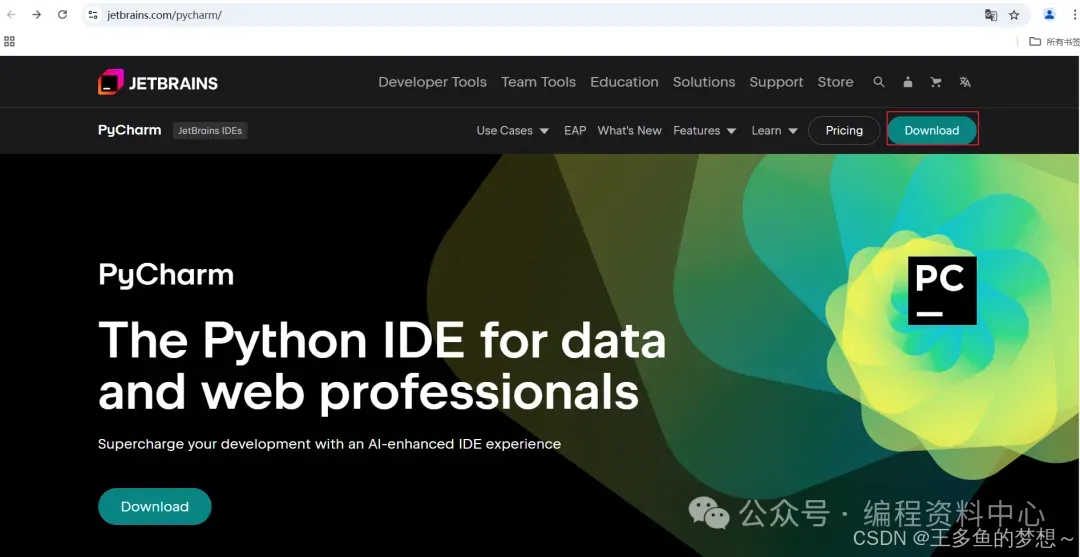This screenshot has width=1080, height=557.
Task: Click the language selector icon in site header
Action: coord(965,82)
